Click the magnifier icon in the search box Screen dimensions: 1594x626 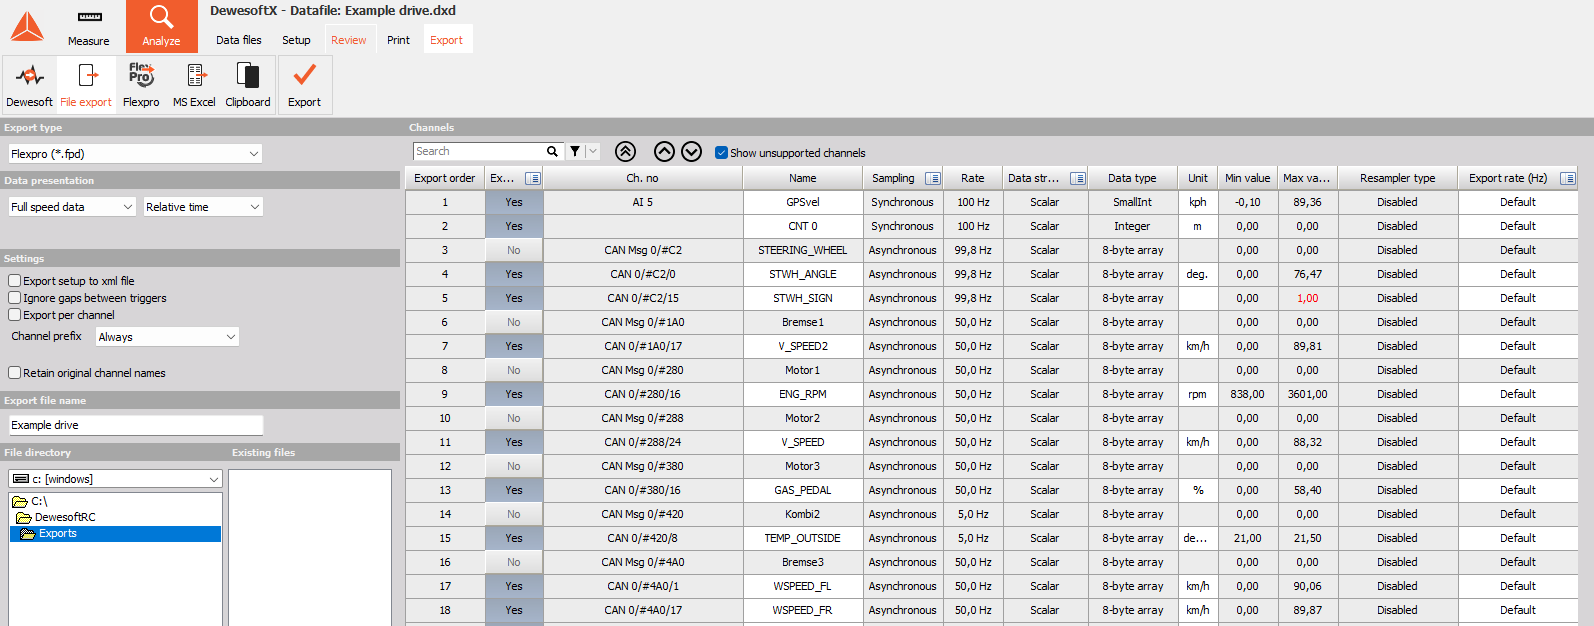pyautogui.click(x=552, y=151)
